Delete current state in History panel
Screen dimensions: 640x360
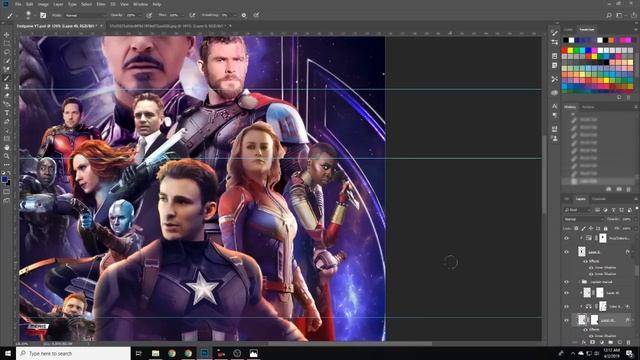click(x=629, y=189)
